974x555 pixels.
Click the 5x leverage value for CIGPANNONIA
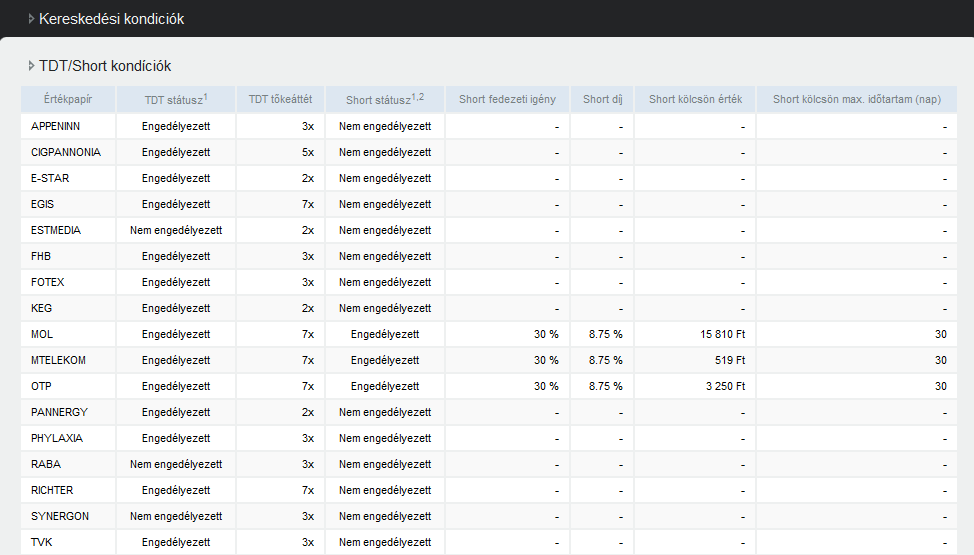308,152
